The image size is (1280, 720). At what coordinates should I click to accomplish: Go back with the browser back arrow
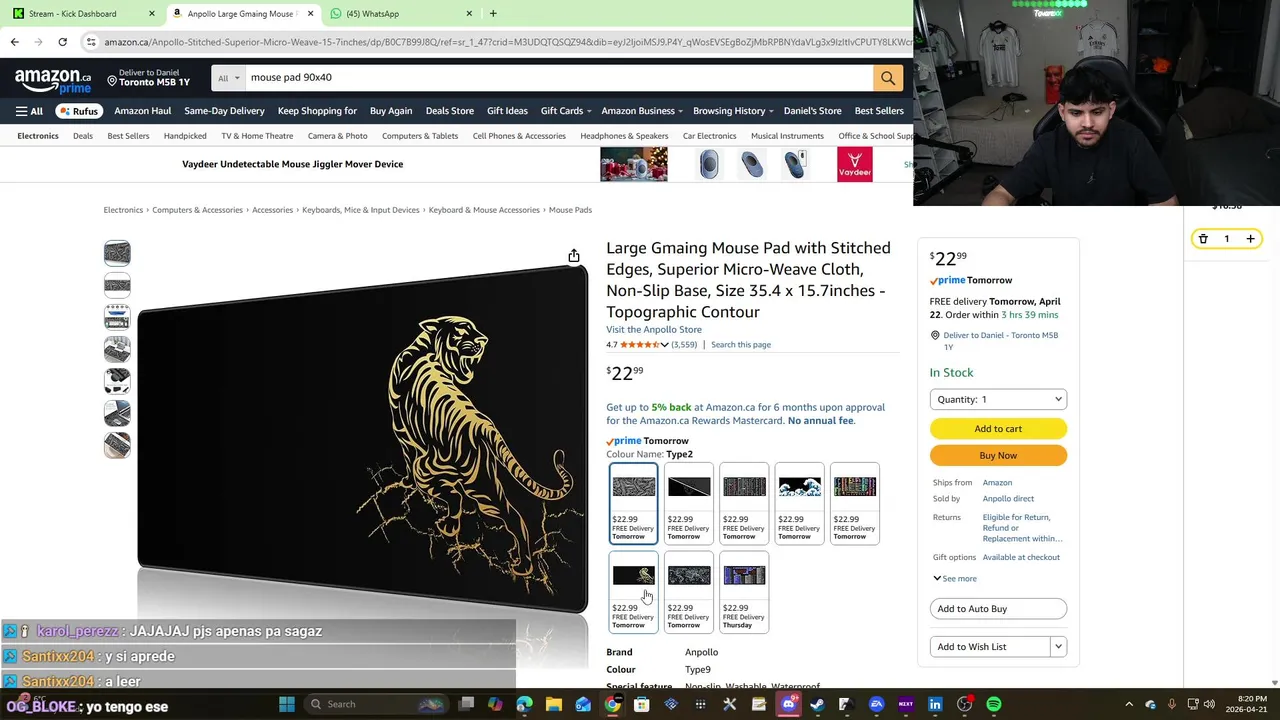point(14,42)
